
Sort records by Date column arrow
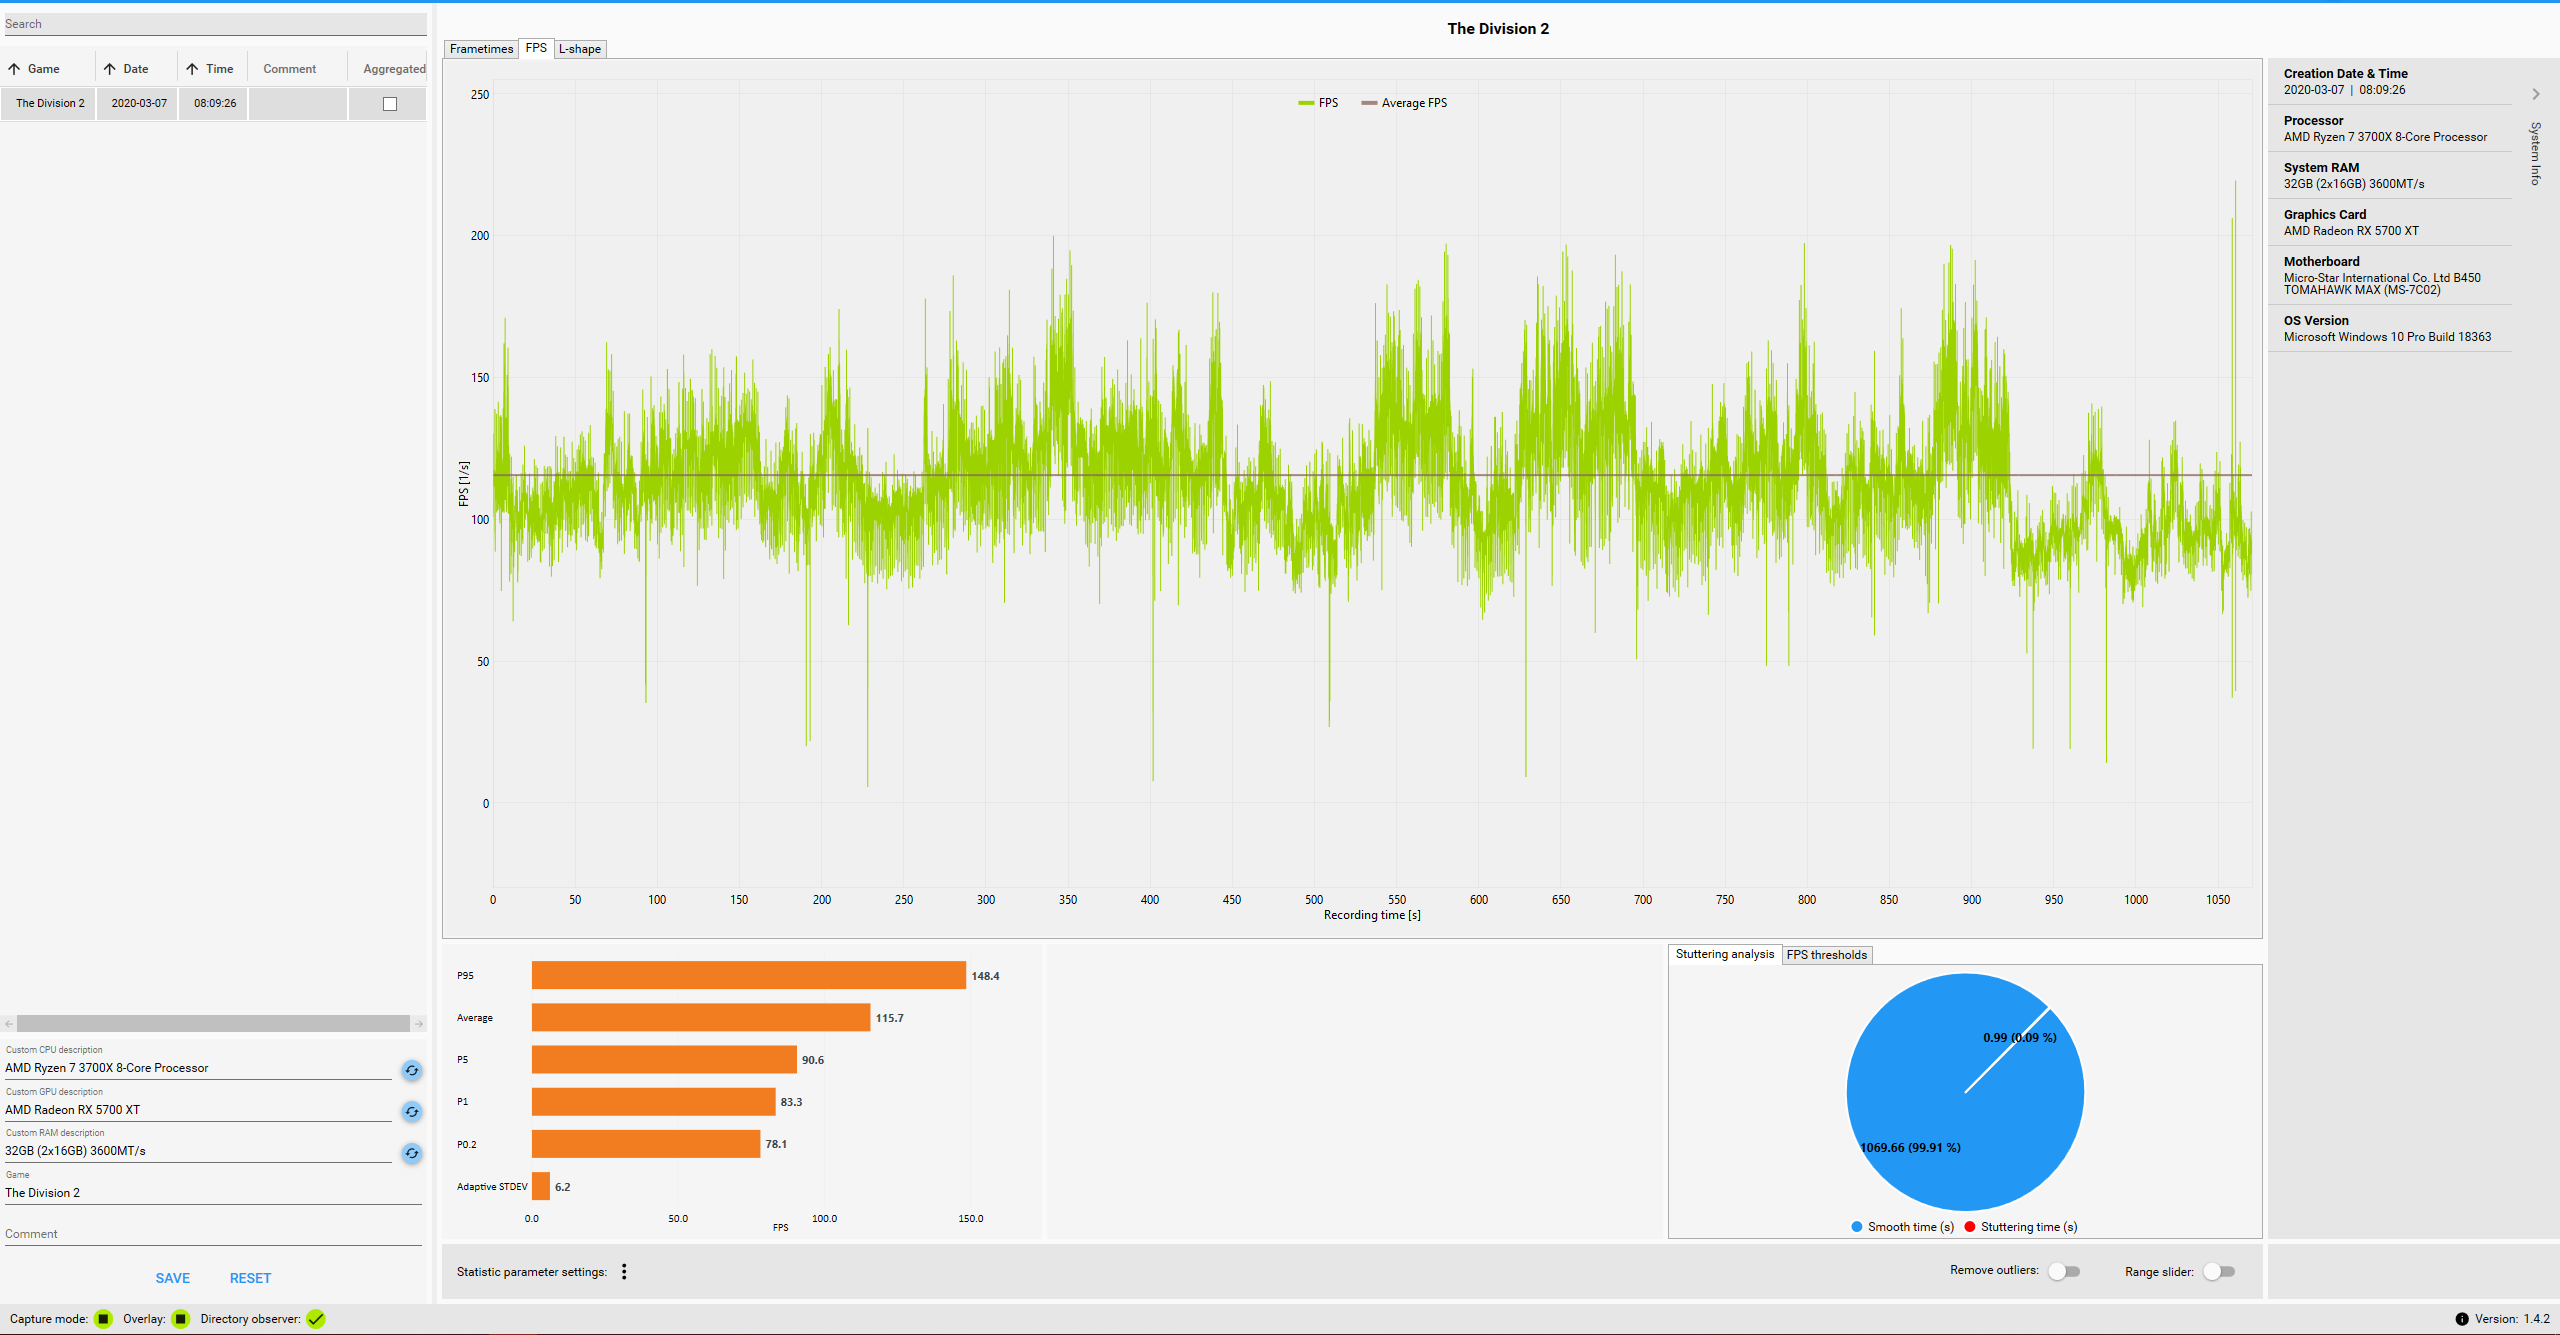click(110, 69)
